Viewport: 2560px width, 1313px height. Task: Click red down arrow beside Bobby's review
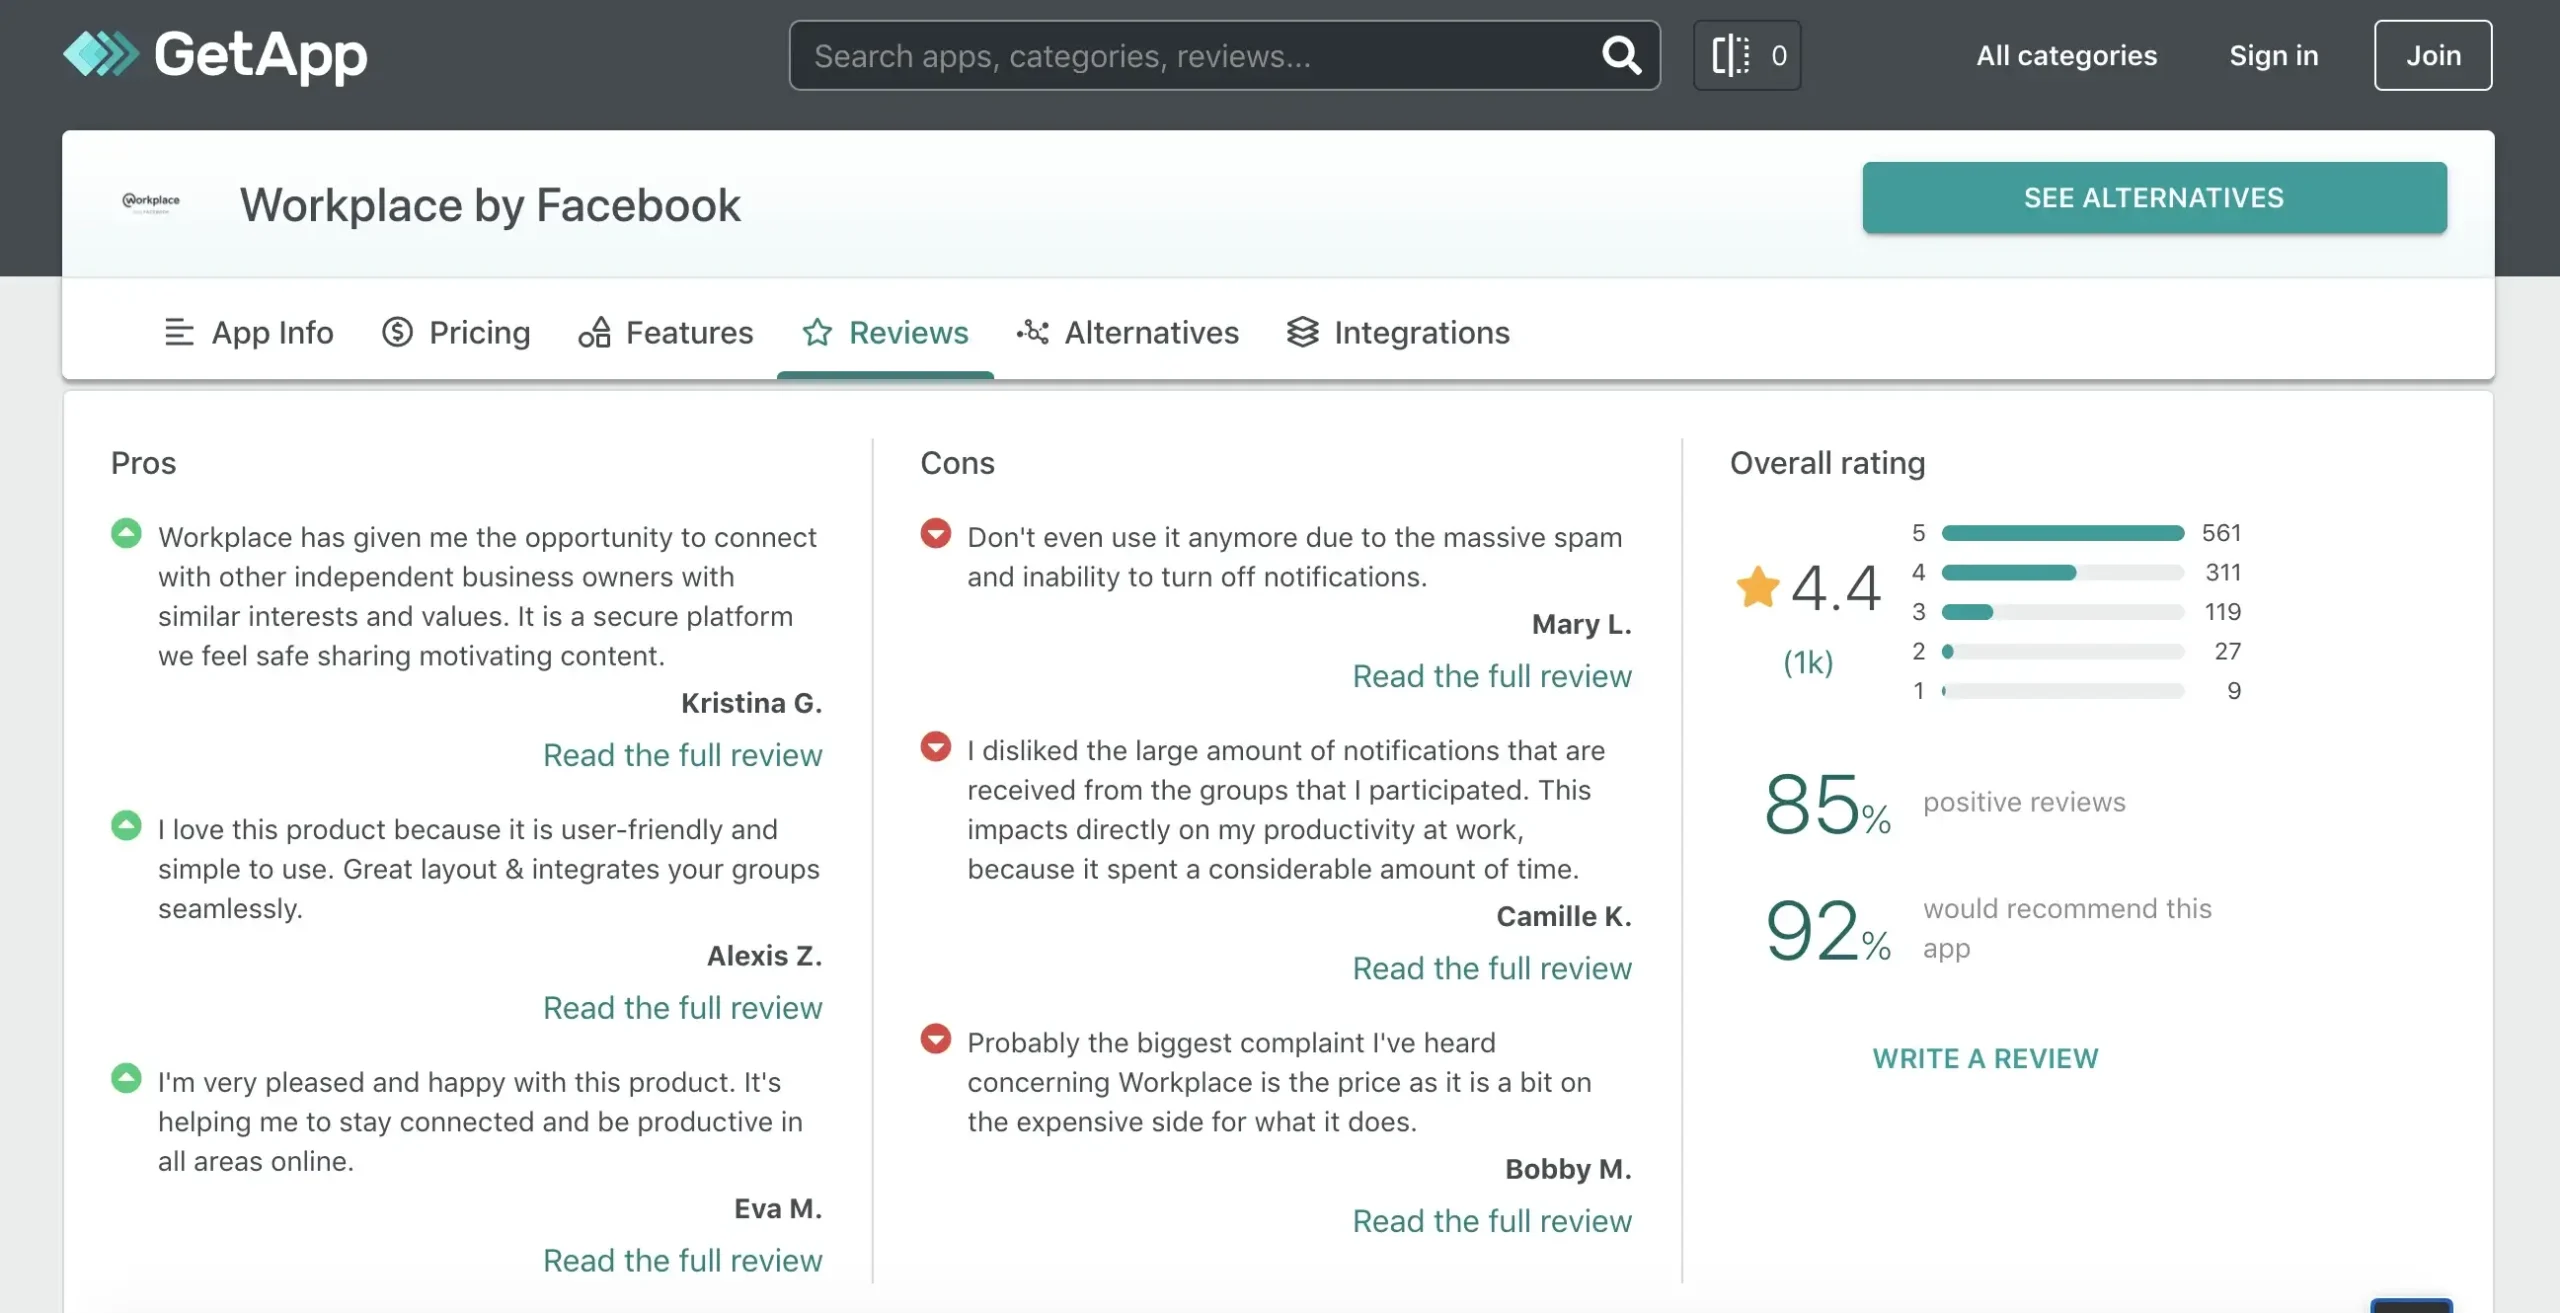pos(935,1039)
